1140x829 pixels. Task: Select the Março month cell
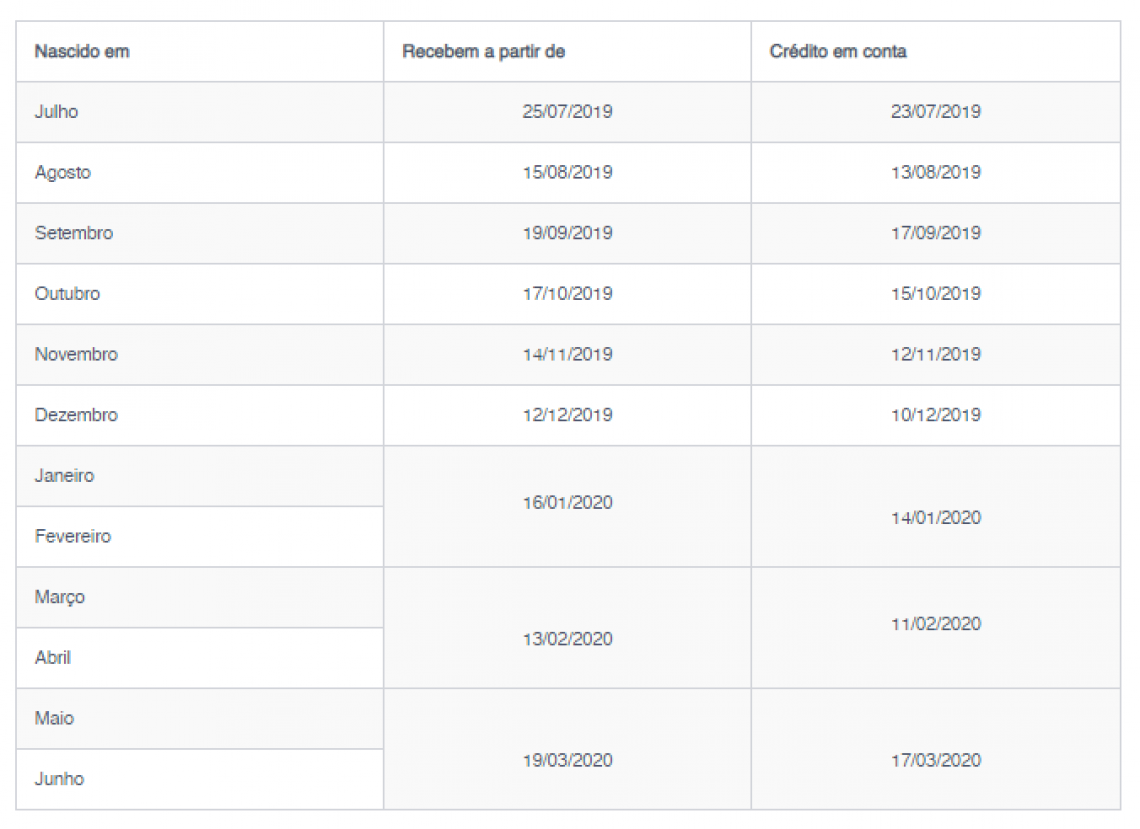60,597
